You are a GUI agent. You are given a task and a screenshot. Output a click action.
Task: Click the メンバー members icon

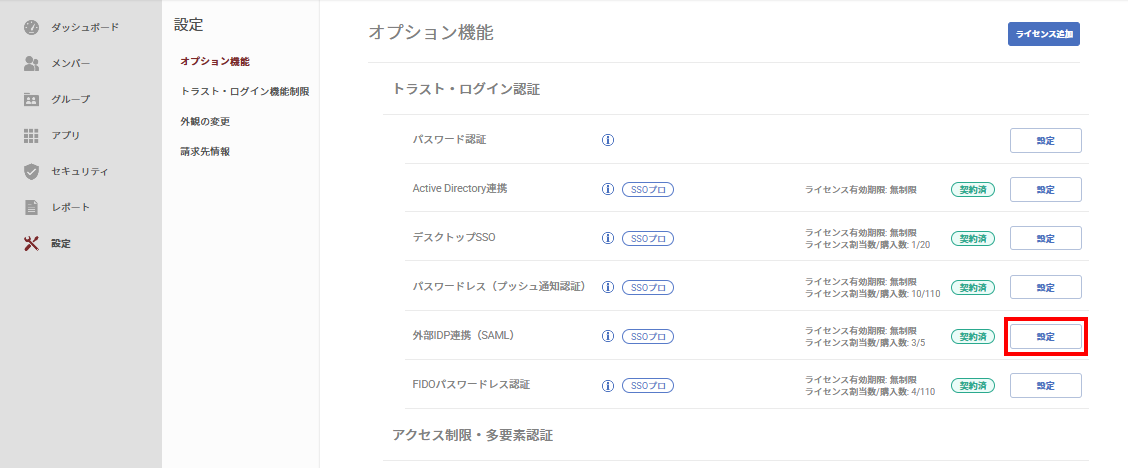31,63
